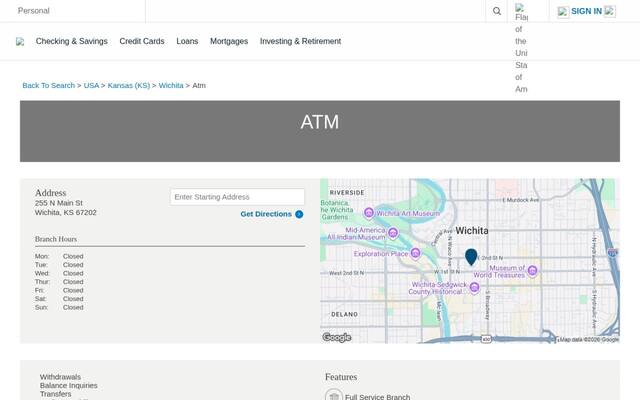Click the Wichita, KS 67202 text
The width and height of the screenshot is (640, 400).
click(65, 212)
